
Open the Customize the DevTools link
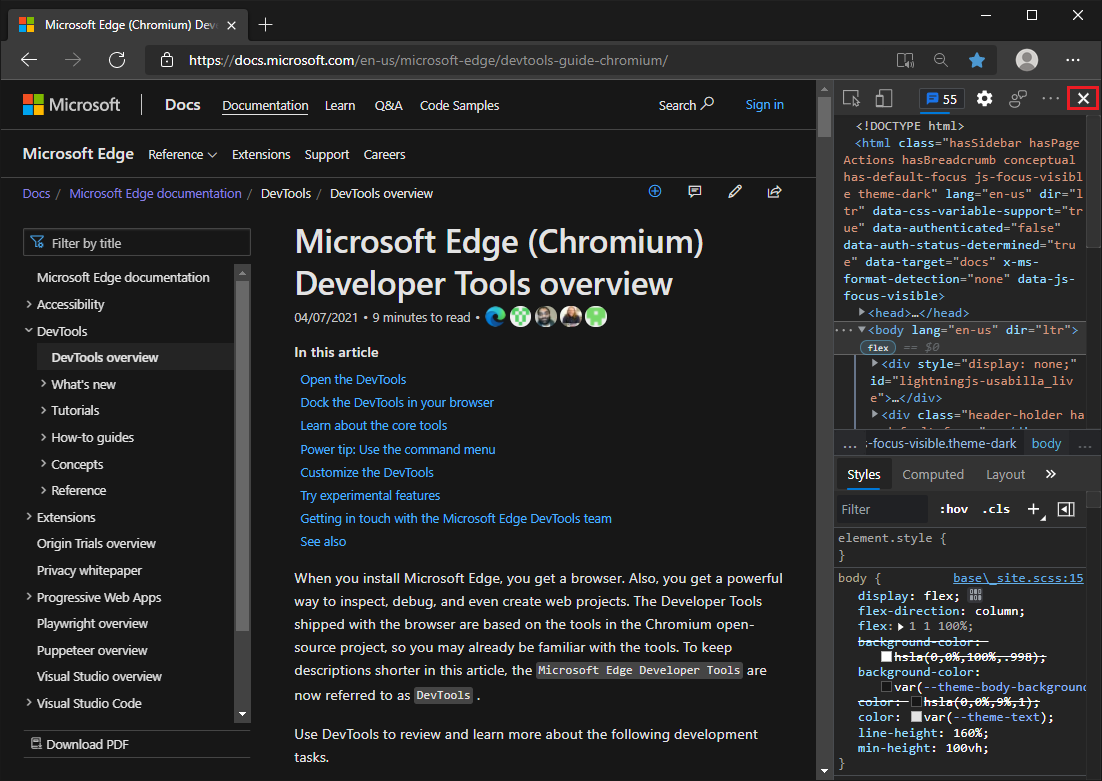point(366,472)
